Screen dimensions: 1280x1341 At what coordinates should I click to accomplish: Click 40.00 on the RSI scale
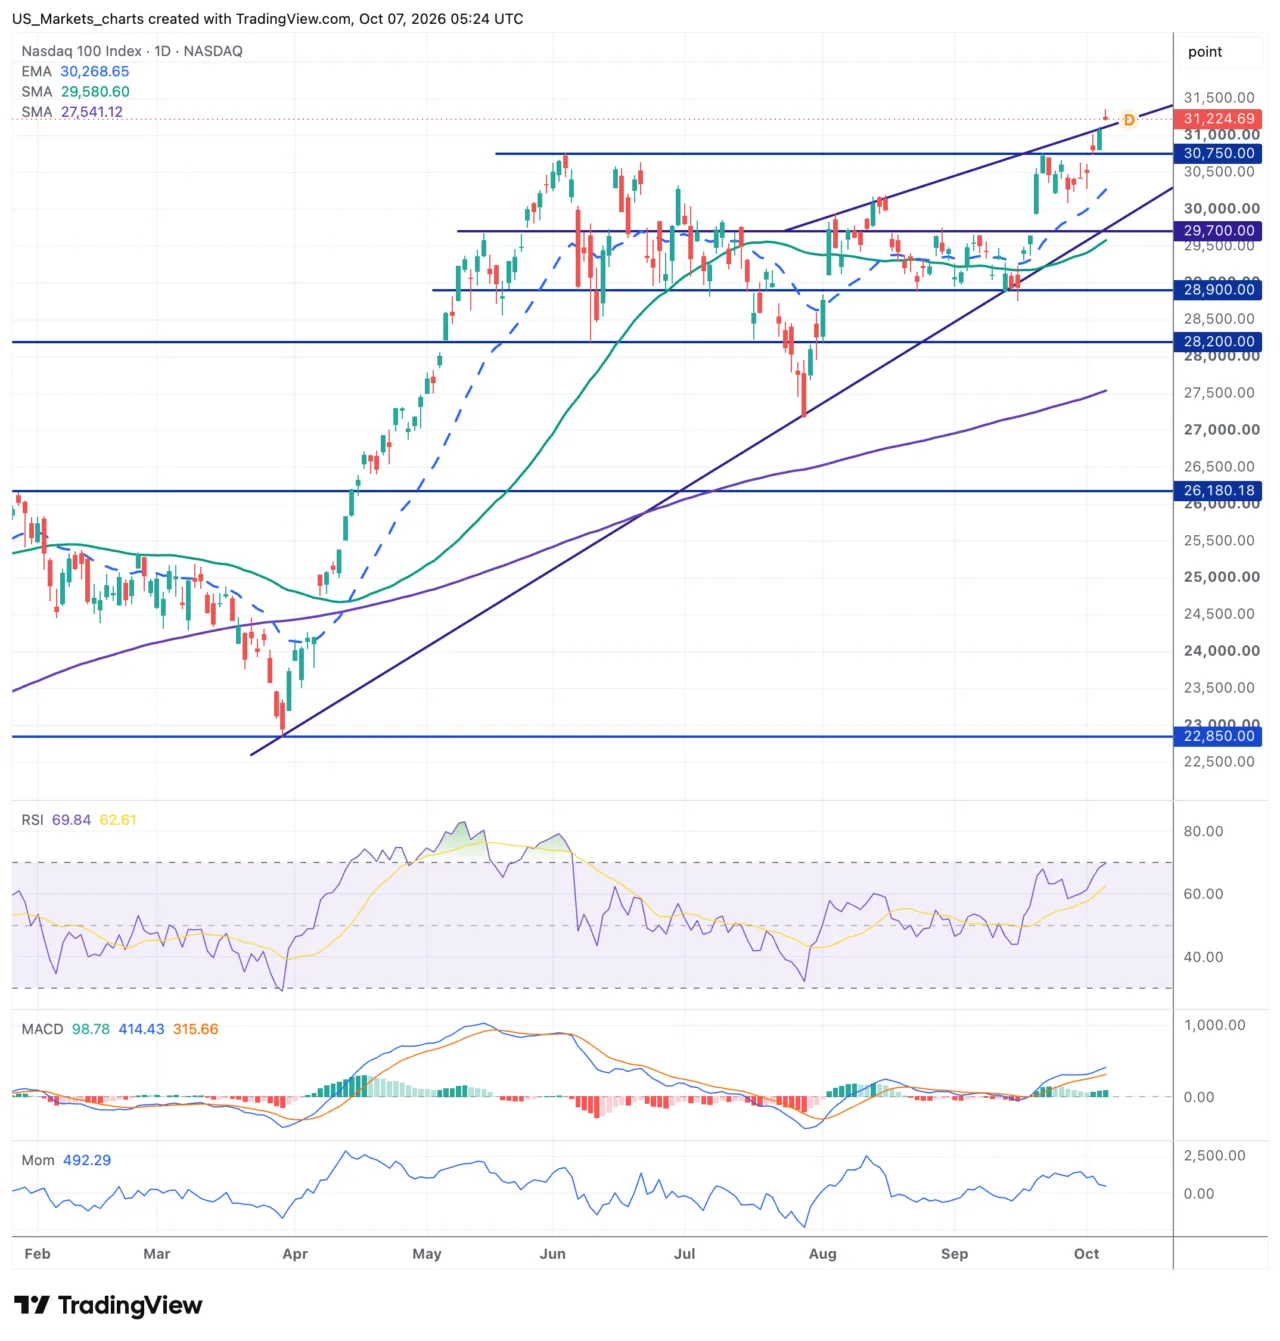1203,957
